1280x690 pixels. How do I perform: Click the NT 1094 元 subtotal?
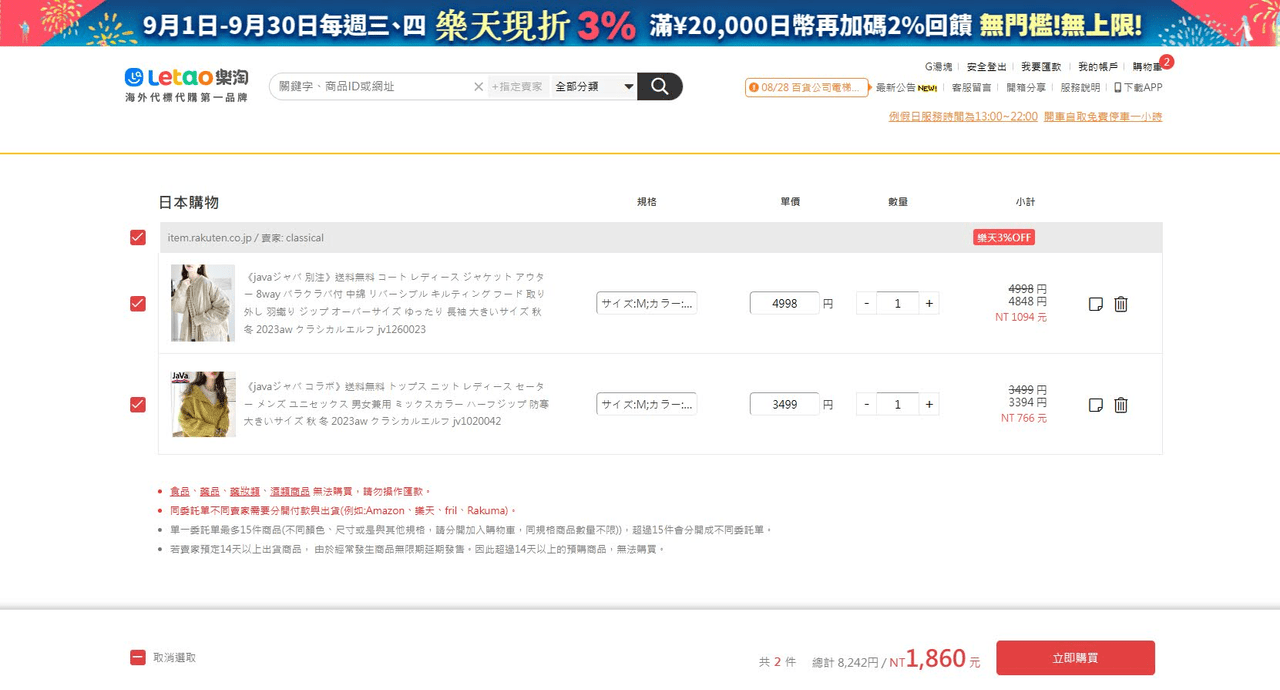(x=1021, y=317)
